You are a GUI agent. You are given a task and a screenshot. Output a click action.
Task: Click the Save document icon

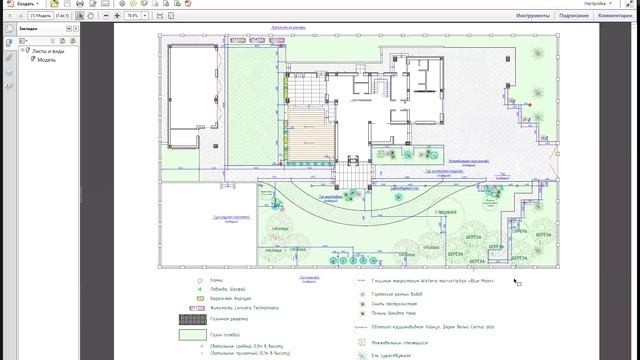(67, 4)
